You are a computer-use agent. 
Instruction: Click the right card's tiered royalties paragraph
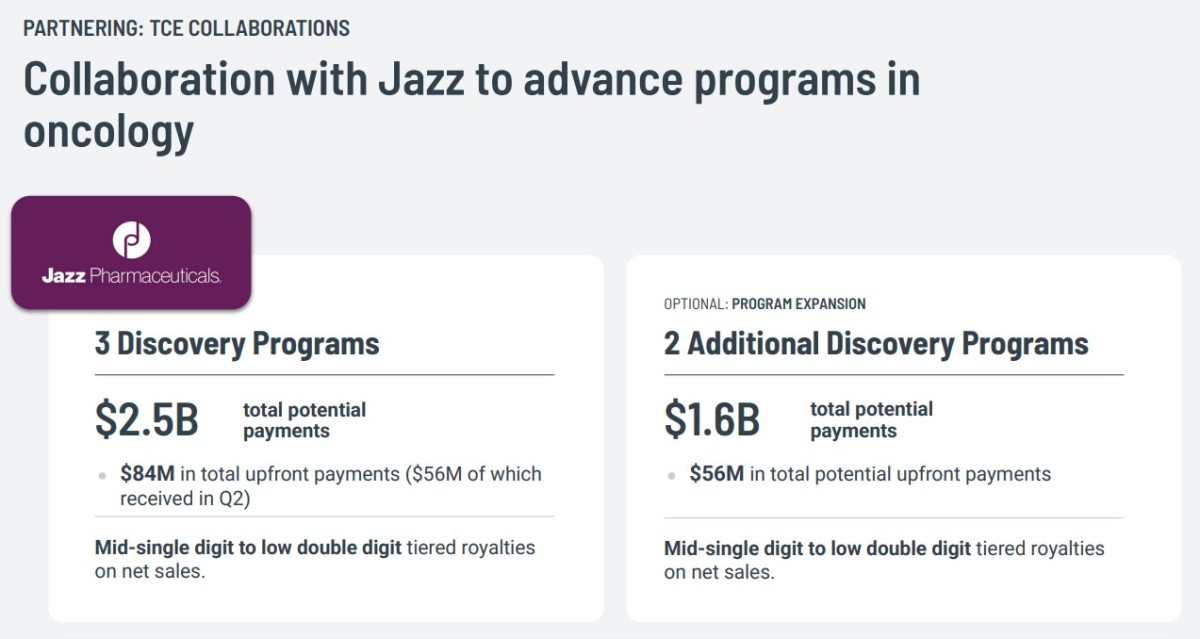tap(884, 560)
